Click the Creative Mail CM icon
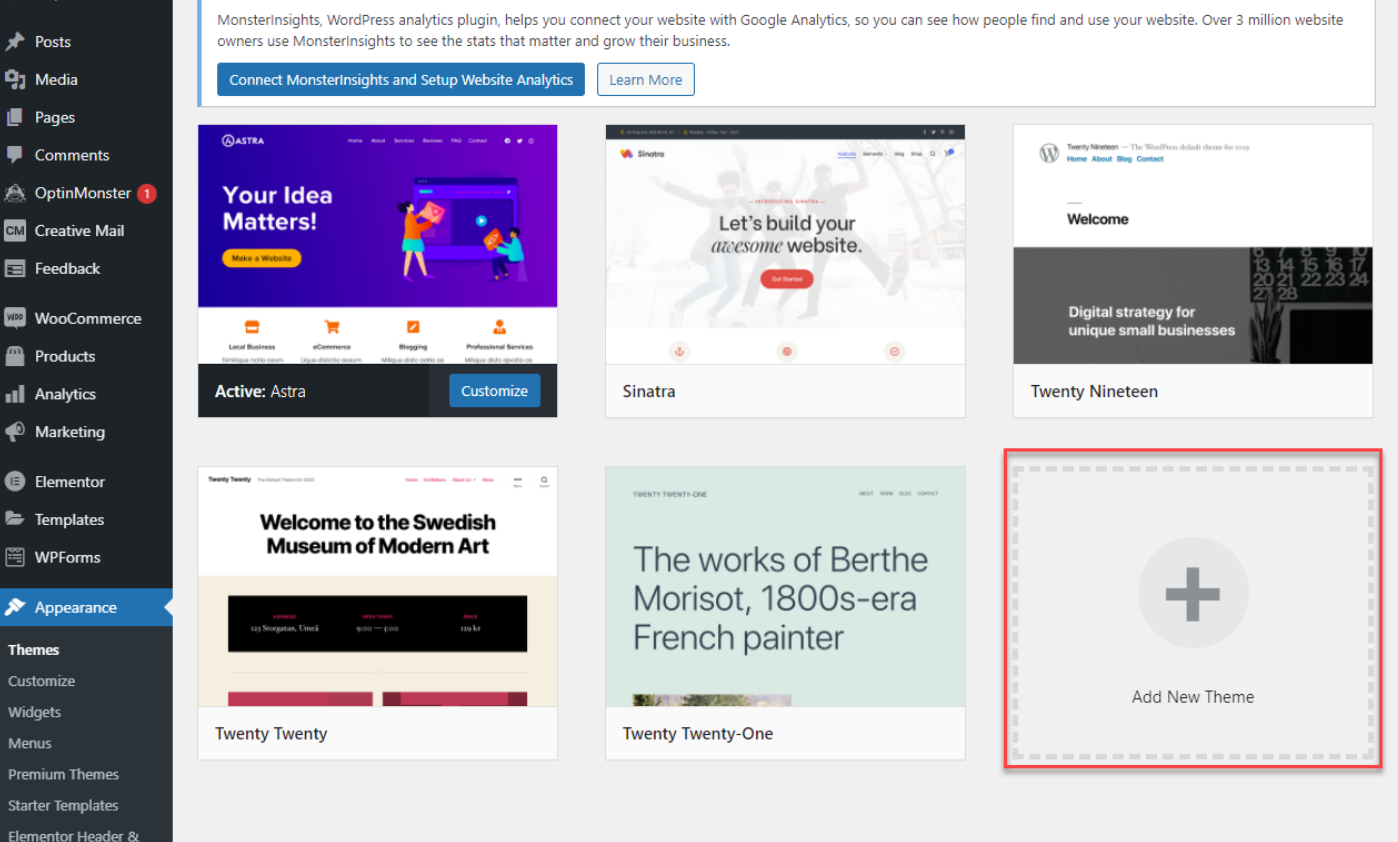 [x=15, y=231]
